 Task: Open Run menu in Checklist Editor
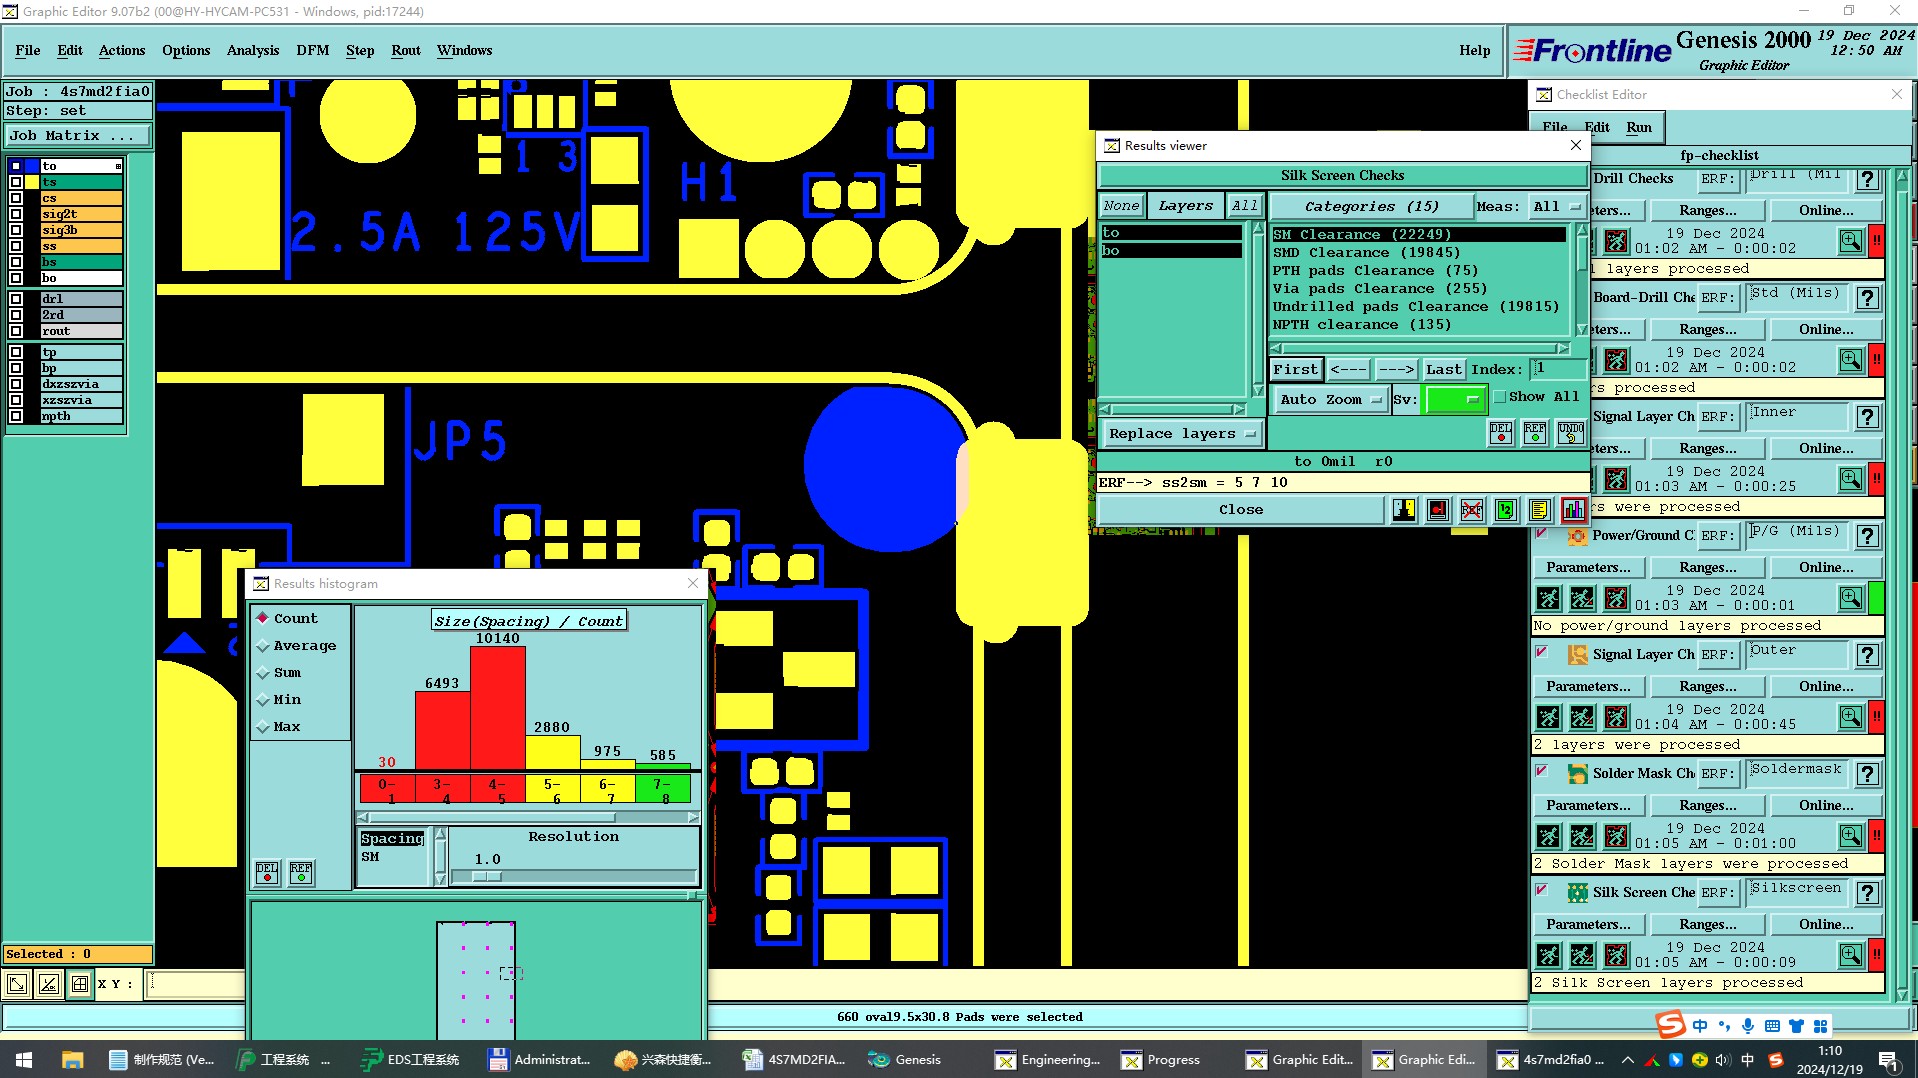pyautogui.click(x=1639, y=127)
